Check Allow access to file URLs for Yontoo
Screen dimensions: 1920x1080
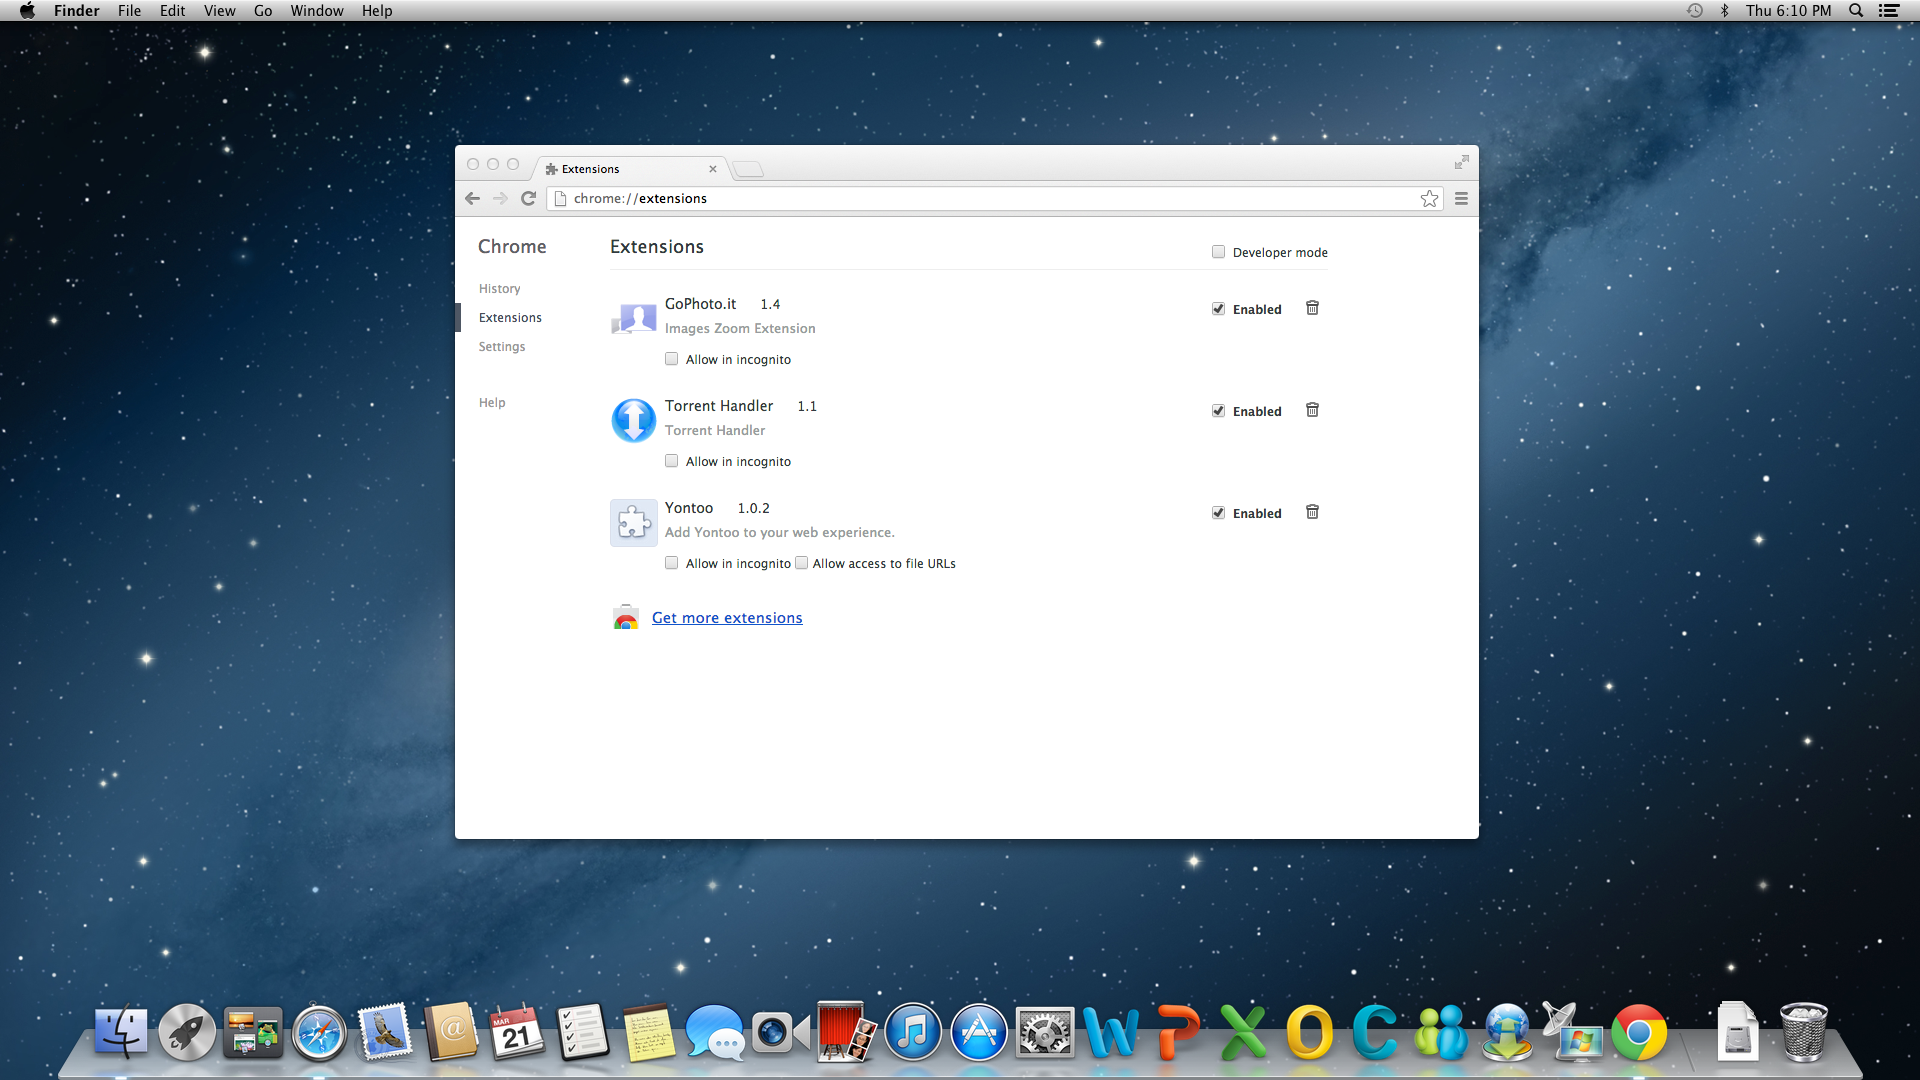pos(801,563)
